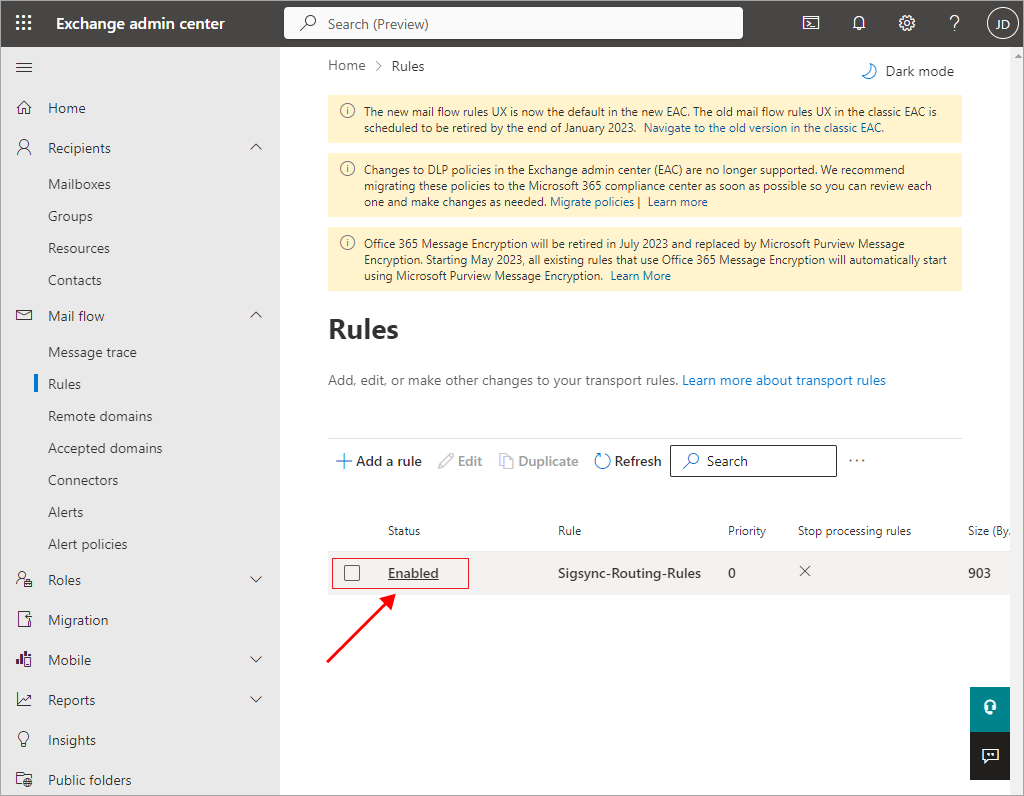
Task: Click the Recipients person icon
Action: (24, 148)
